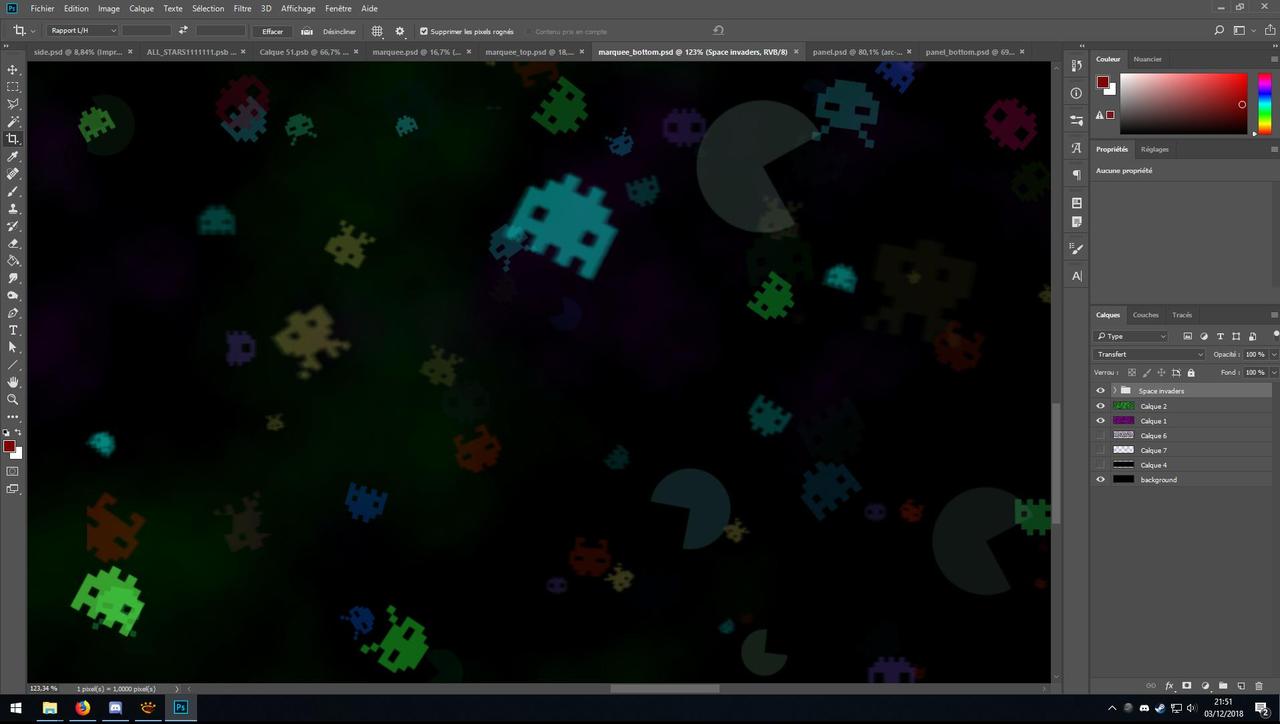
Task: Pick a color in the red color field
Action: [1184, 103]
